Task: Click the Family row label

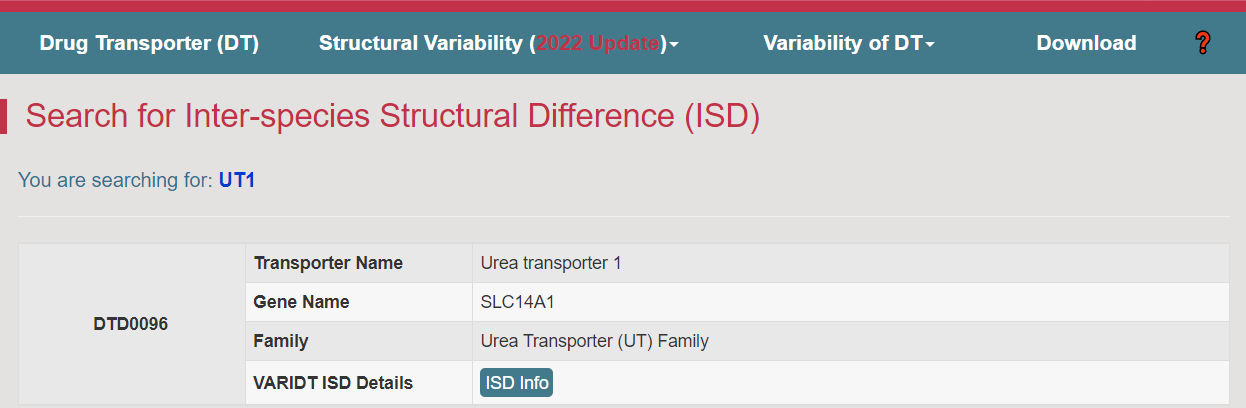Action: pyautogui.click(x=281, y=341)
